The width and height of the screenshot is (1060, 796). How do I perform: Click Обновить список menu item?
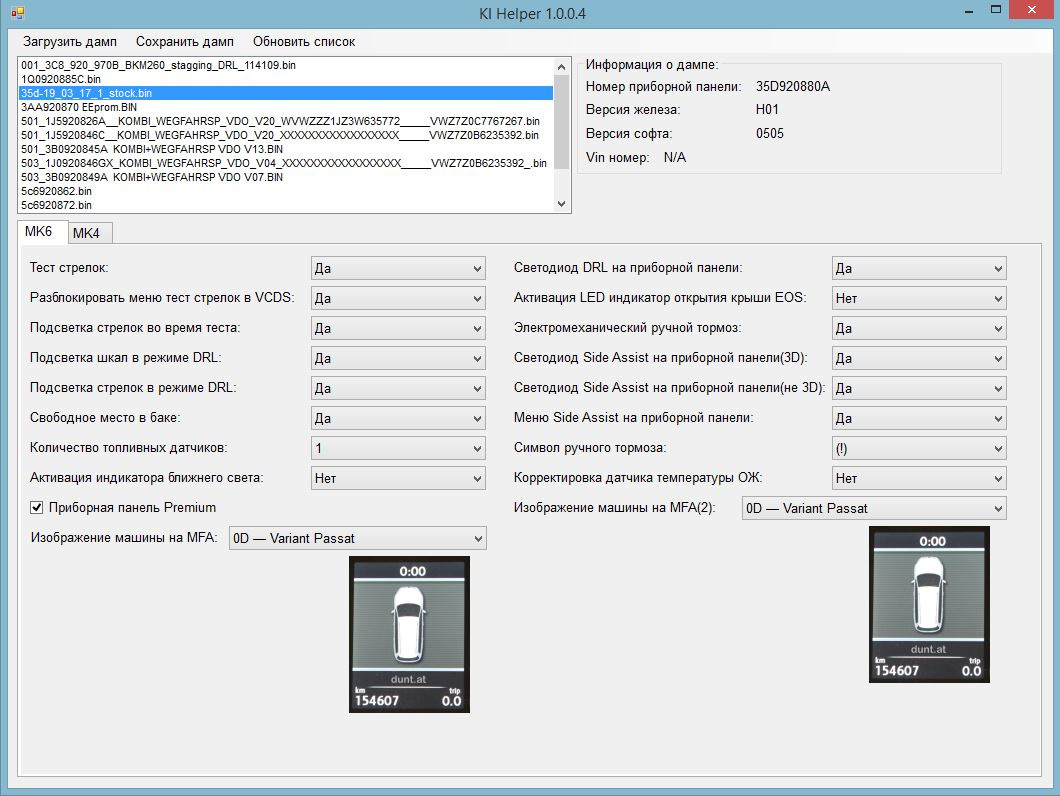click(304, 42)
